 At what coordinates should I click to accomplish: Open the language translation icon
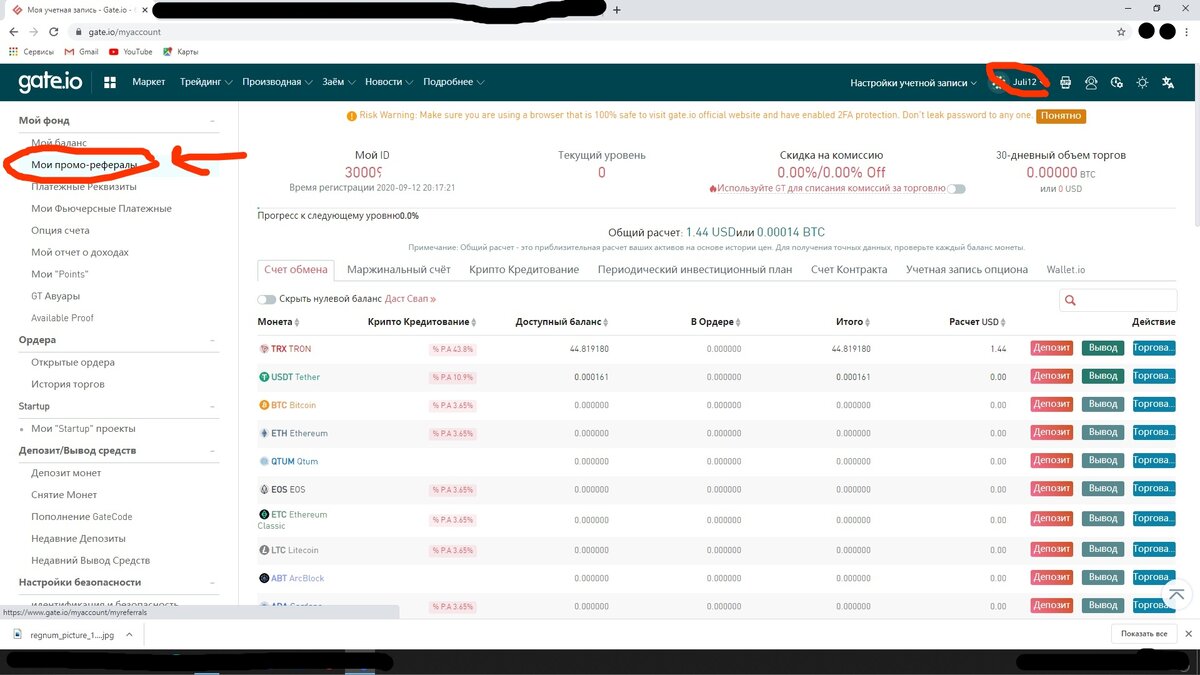click(x=1168, y=82)
